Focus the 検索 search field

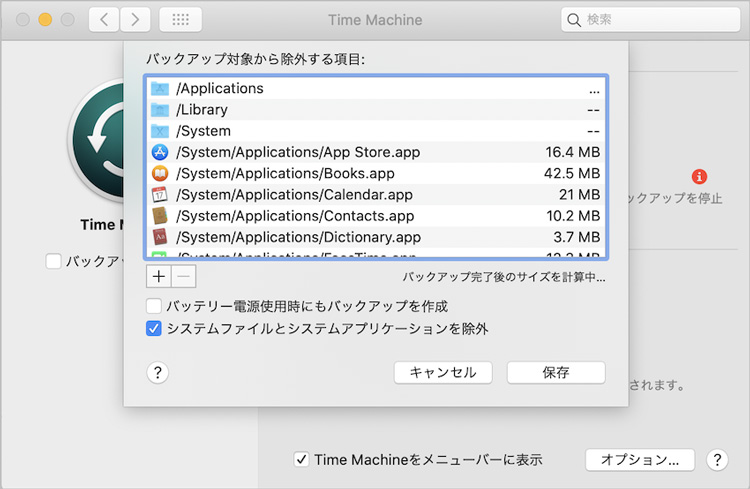(651, 20)
